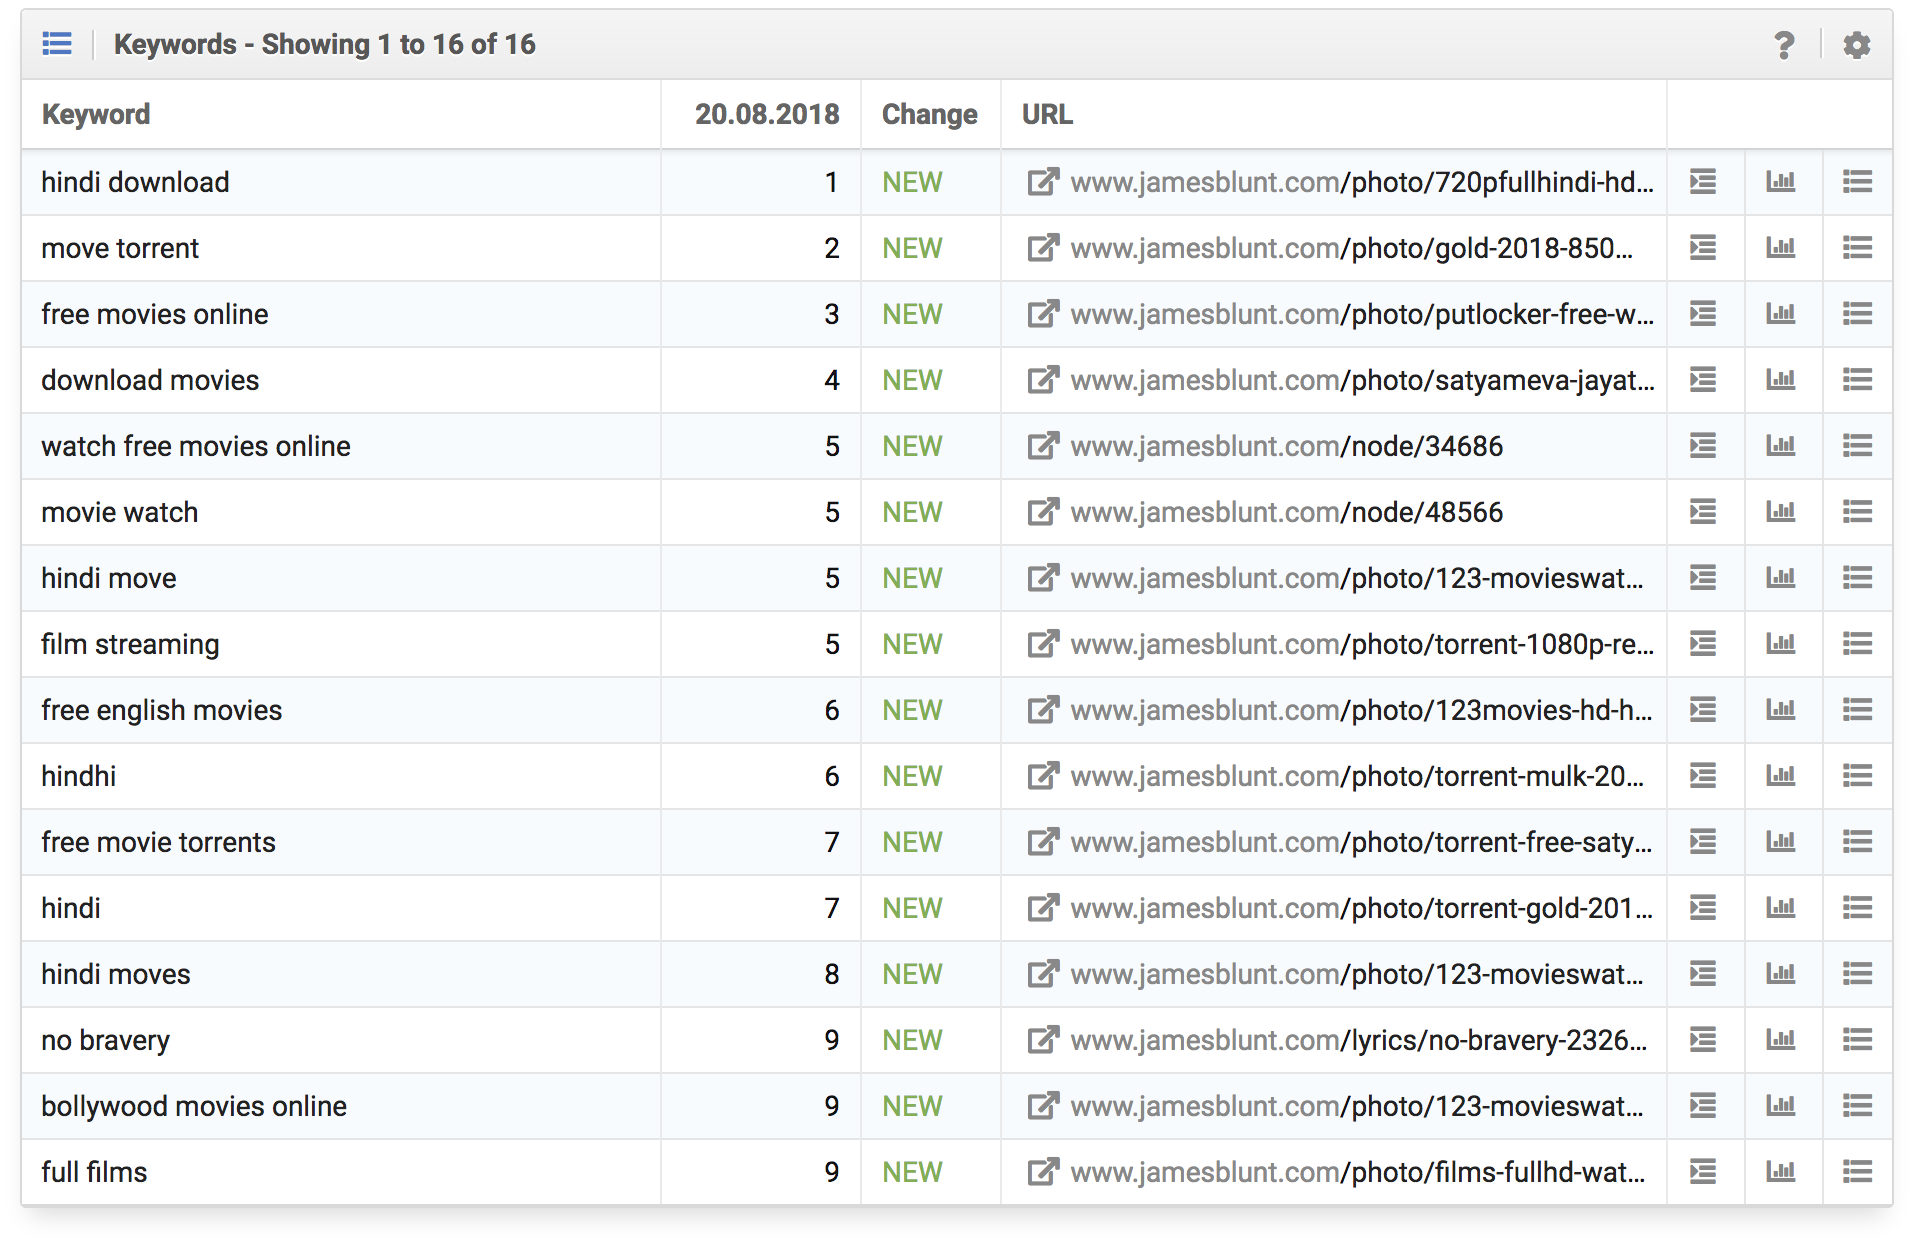
Task: Open jamesblunt.com/photo/films-fullhd-wat link
Action: 1358,1172
